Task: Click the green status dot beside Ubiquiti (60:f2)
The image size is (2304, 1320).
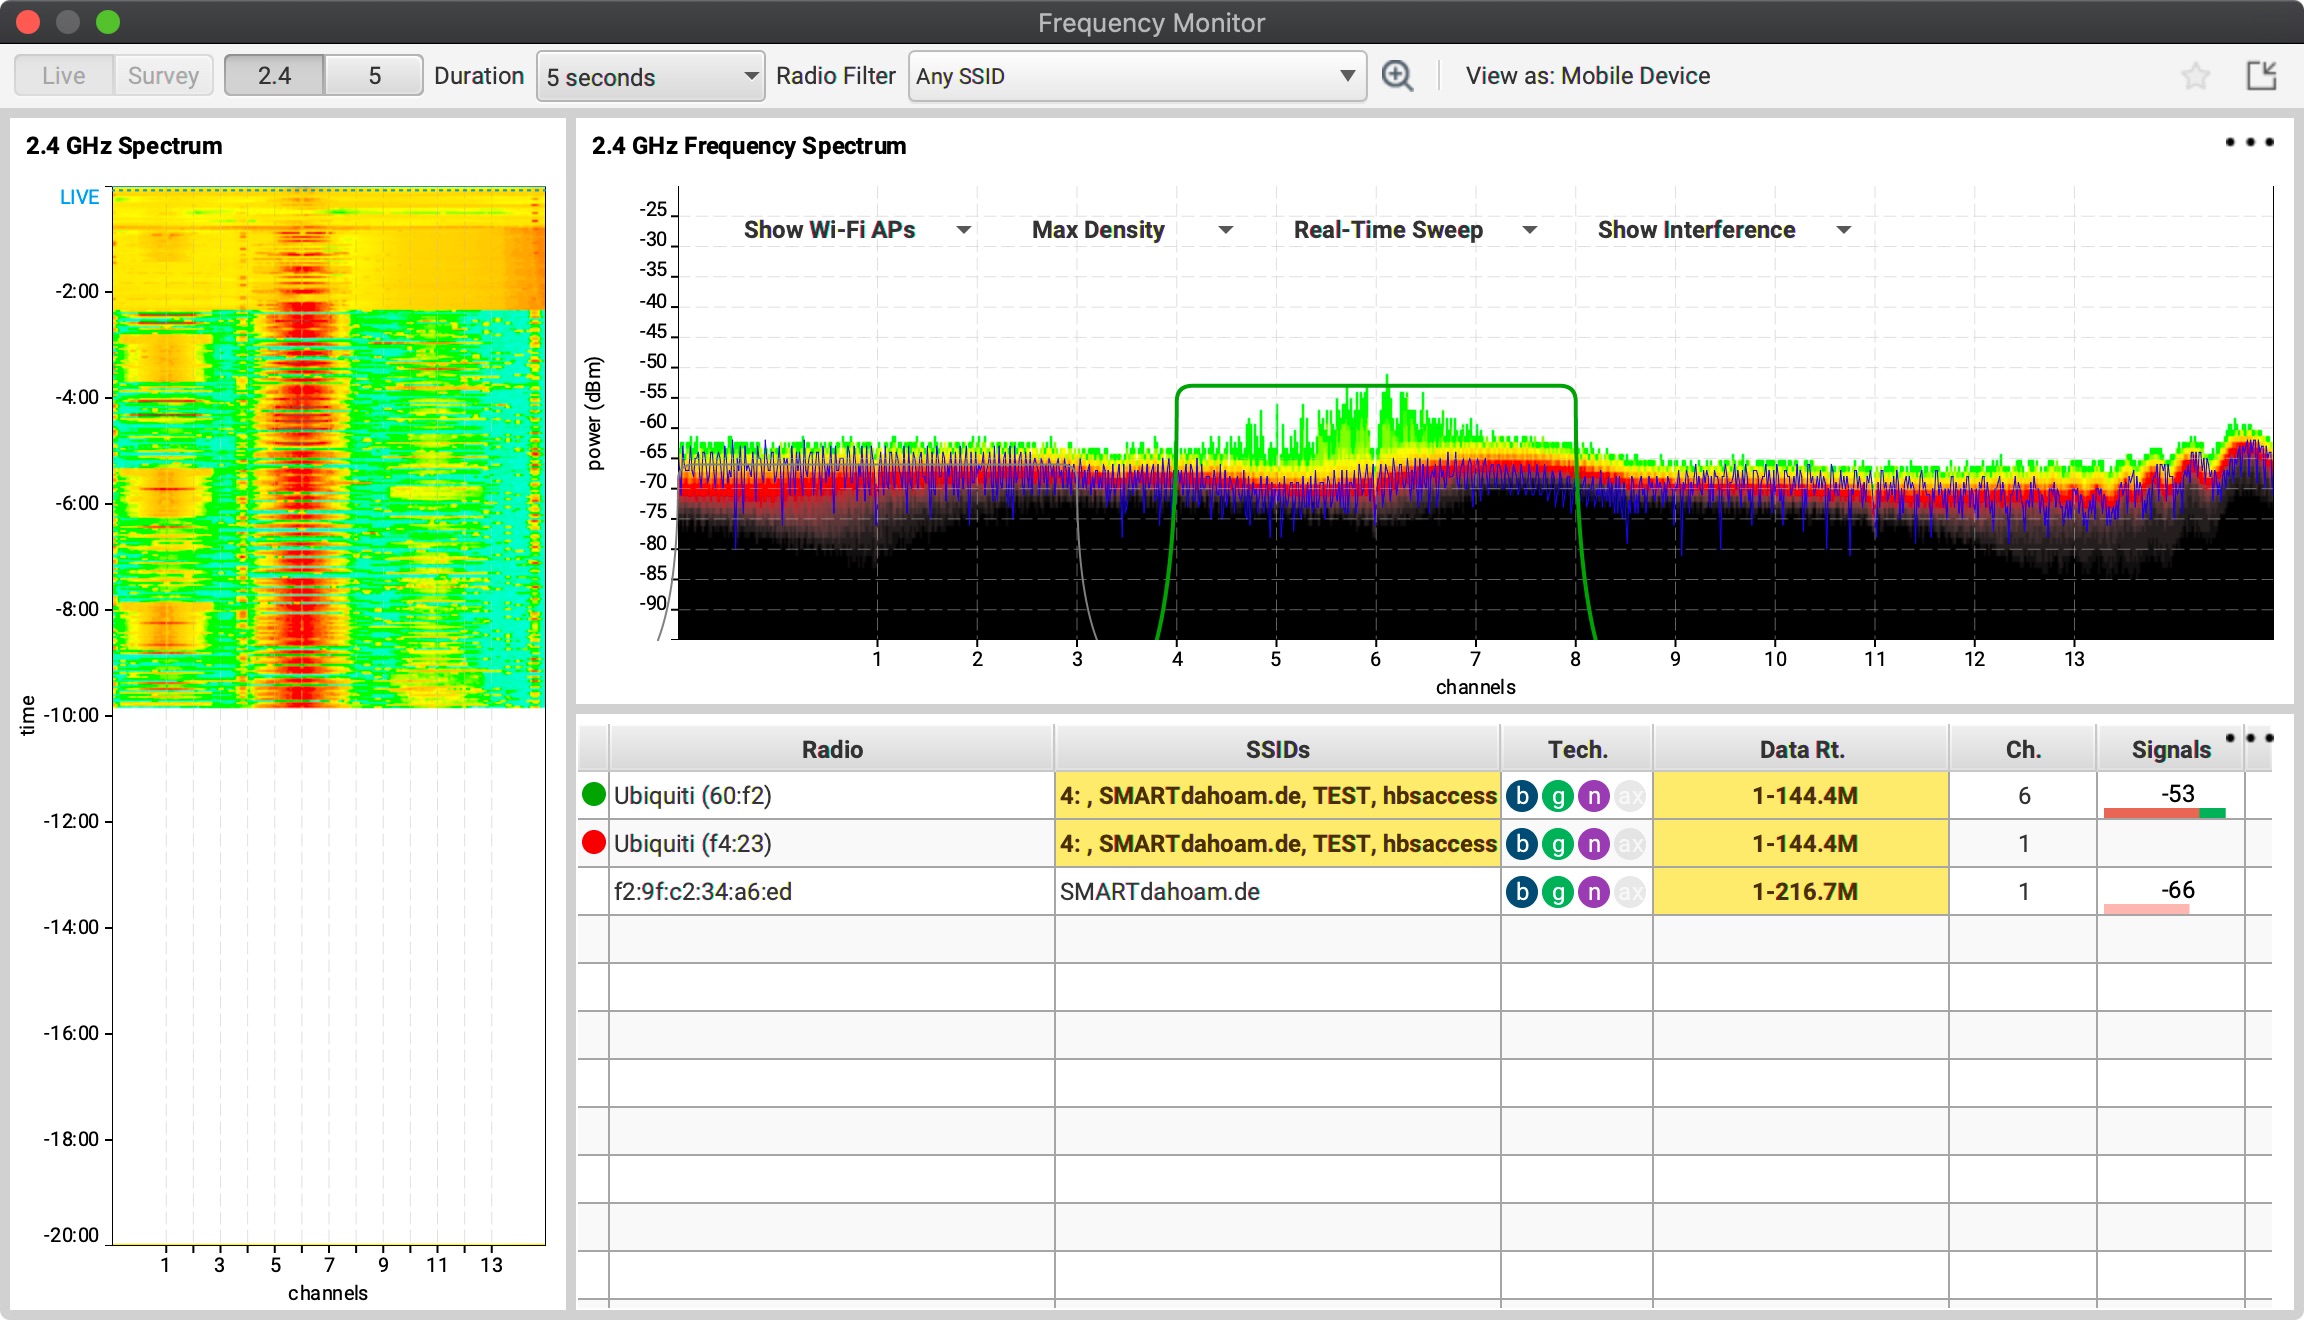Action: coord(594,795)
